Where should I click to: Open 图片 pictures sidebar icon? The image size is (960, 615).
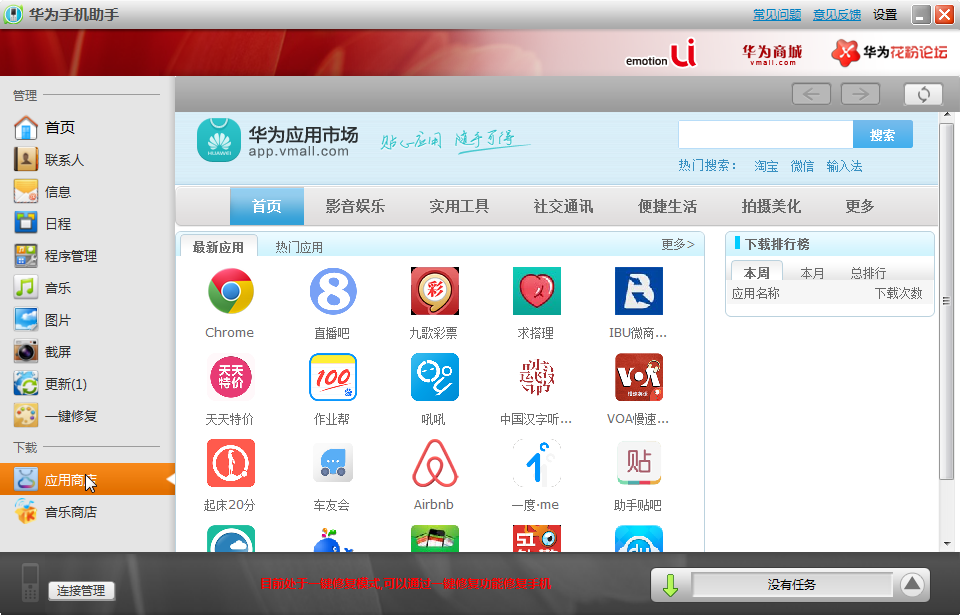click(x=44, y=319)
